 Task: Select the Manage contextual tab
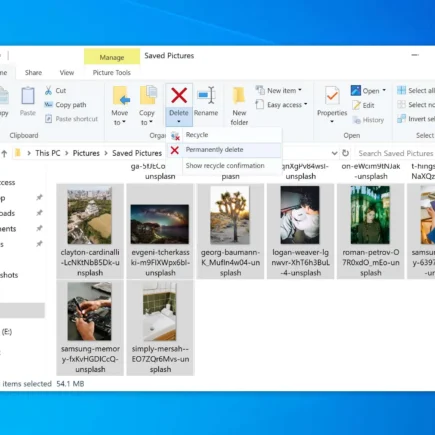tap(112, 57)
